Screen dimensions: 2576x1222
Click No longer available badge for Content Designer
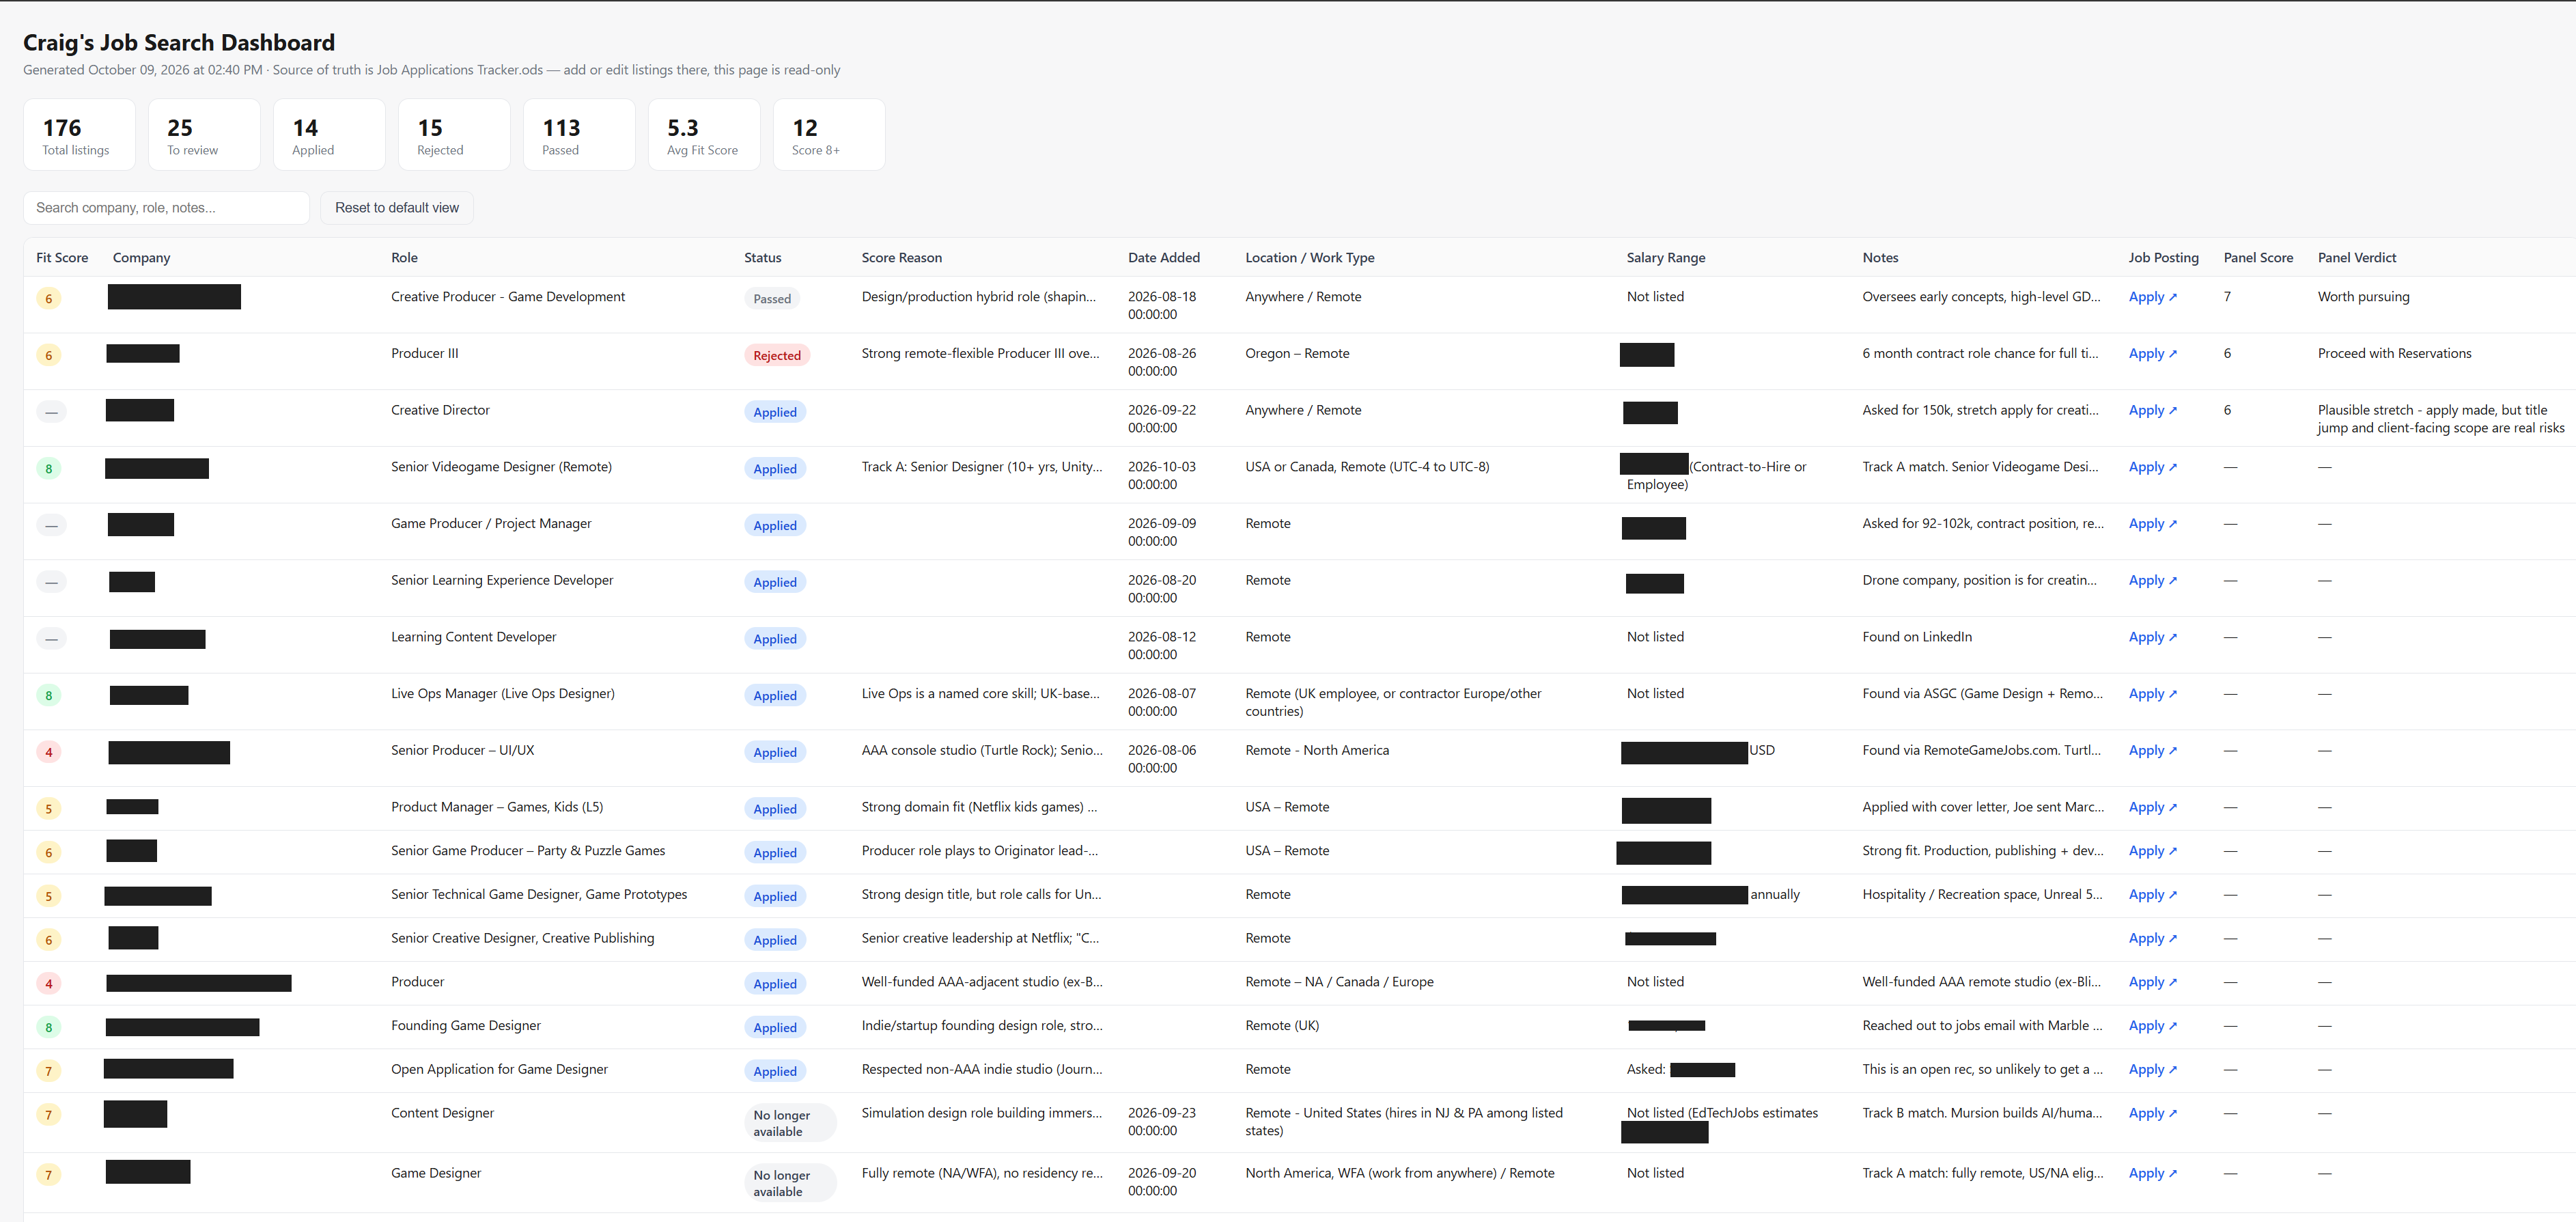790,1123
